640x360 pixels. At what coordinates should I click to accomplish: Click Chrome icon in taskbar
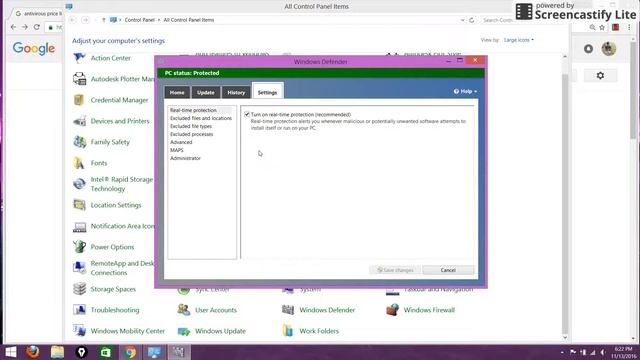pos(130,352)
